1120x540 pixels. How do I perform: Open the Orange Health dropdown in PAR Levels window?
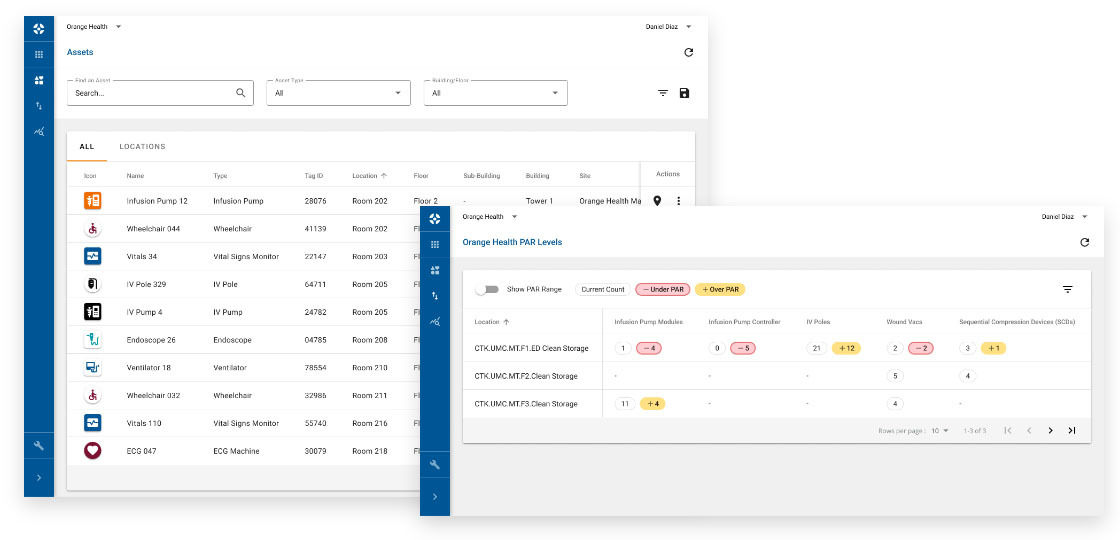click(x=490, y=216)
